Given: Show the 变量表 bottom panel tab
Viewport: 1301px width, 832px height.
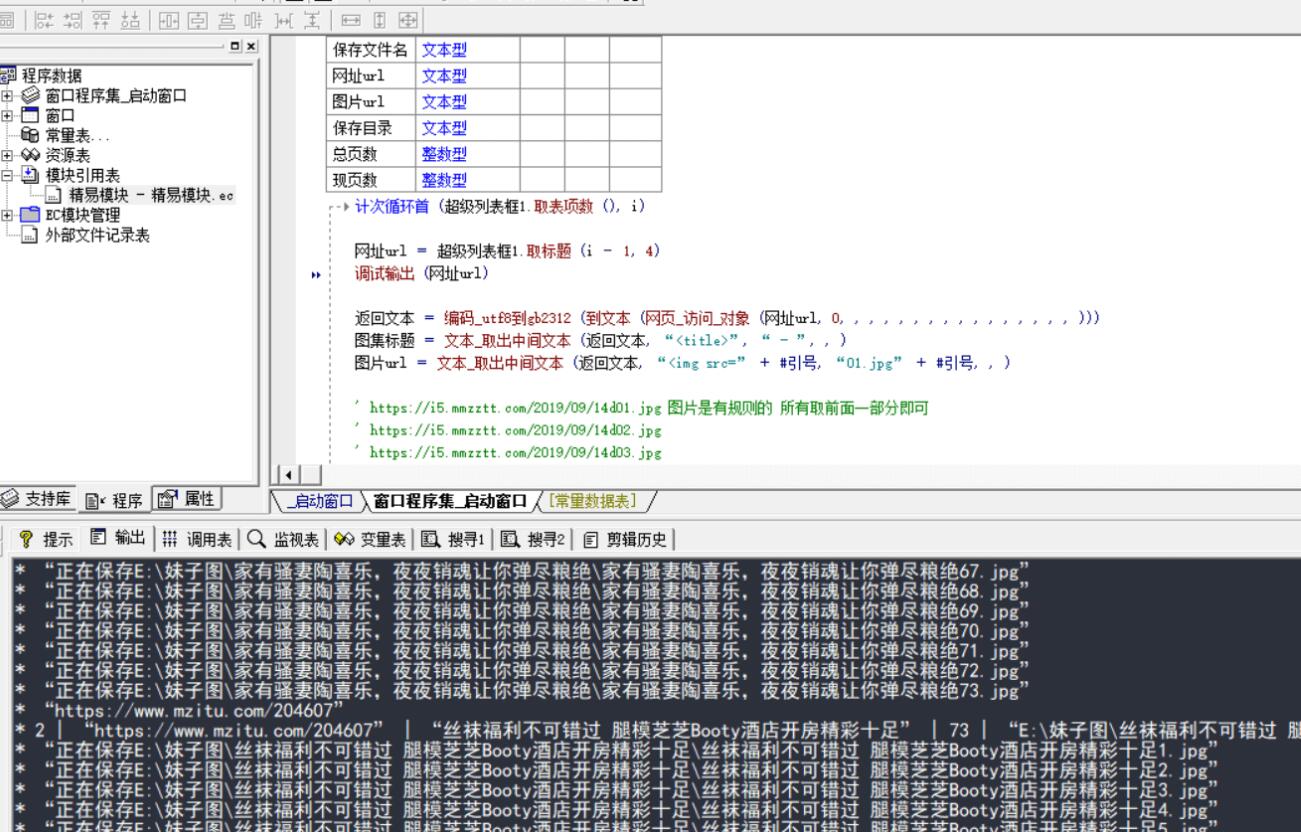Looking at the screenshot, I should coord(369,541).
